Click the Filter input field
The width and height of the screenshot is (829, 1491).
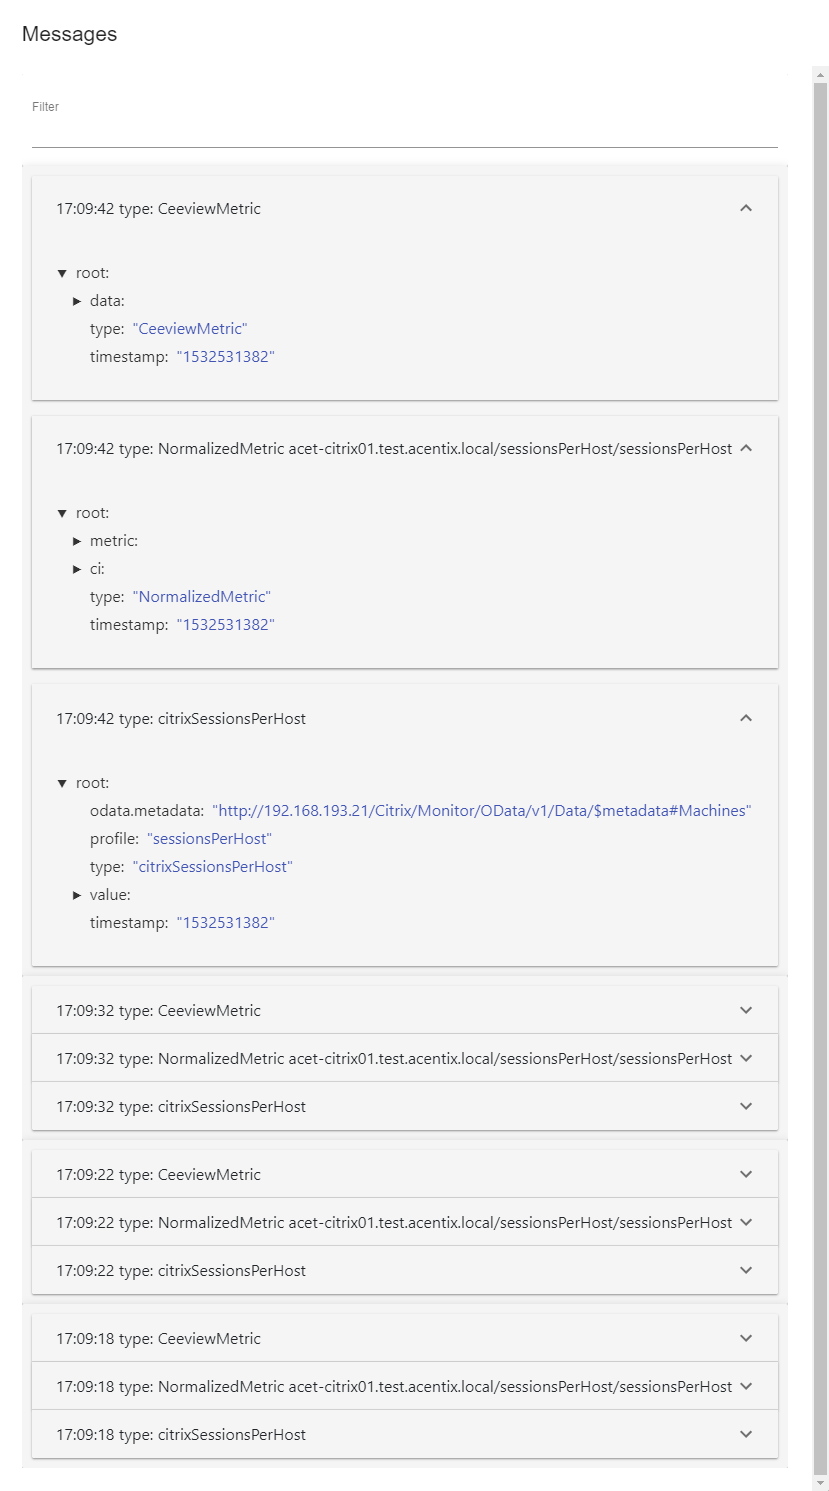[x=404, y=132]
